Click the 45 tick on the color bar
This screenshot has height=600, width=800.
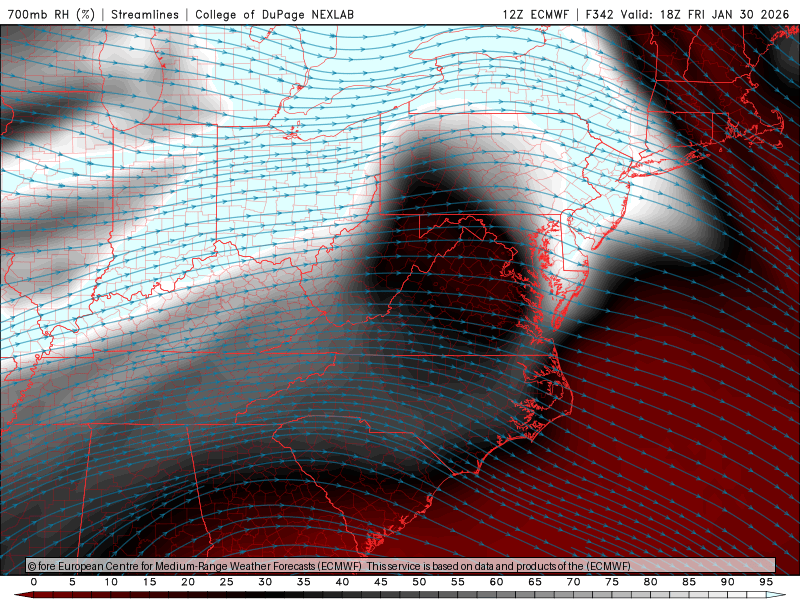[381, 582]
